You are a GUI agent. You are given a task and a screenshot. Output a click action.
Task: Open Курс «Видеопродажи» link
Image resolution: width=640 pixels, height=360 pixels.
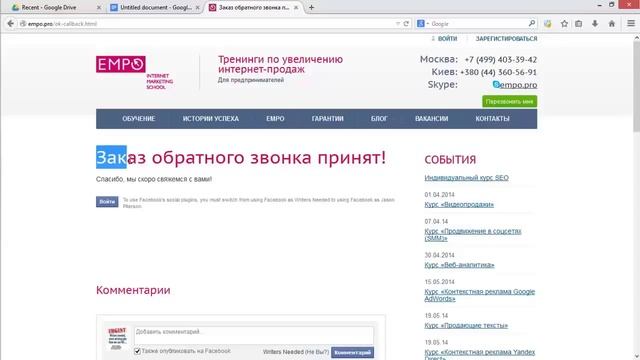coord(459,204)
